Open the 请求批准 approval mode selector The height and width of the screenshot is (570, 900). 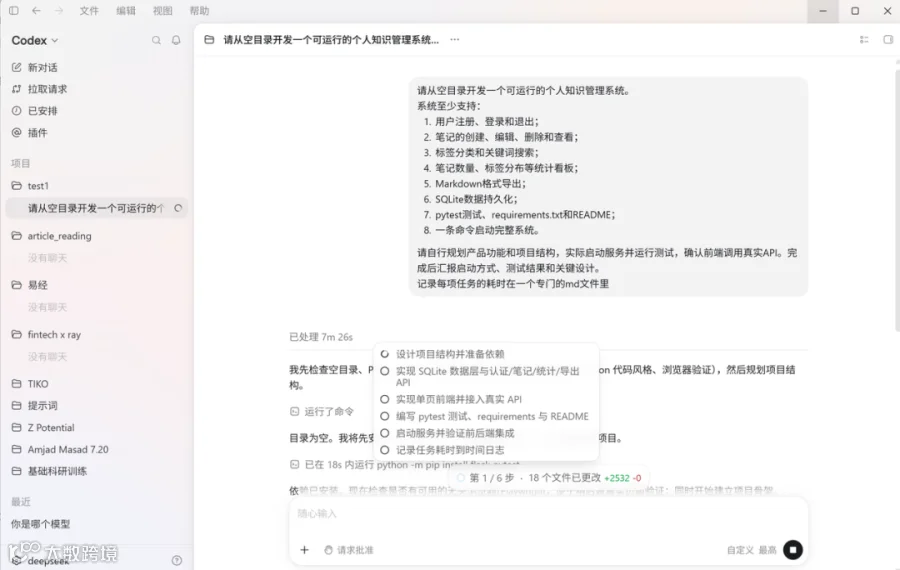tap(348, 550)
